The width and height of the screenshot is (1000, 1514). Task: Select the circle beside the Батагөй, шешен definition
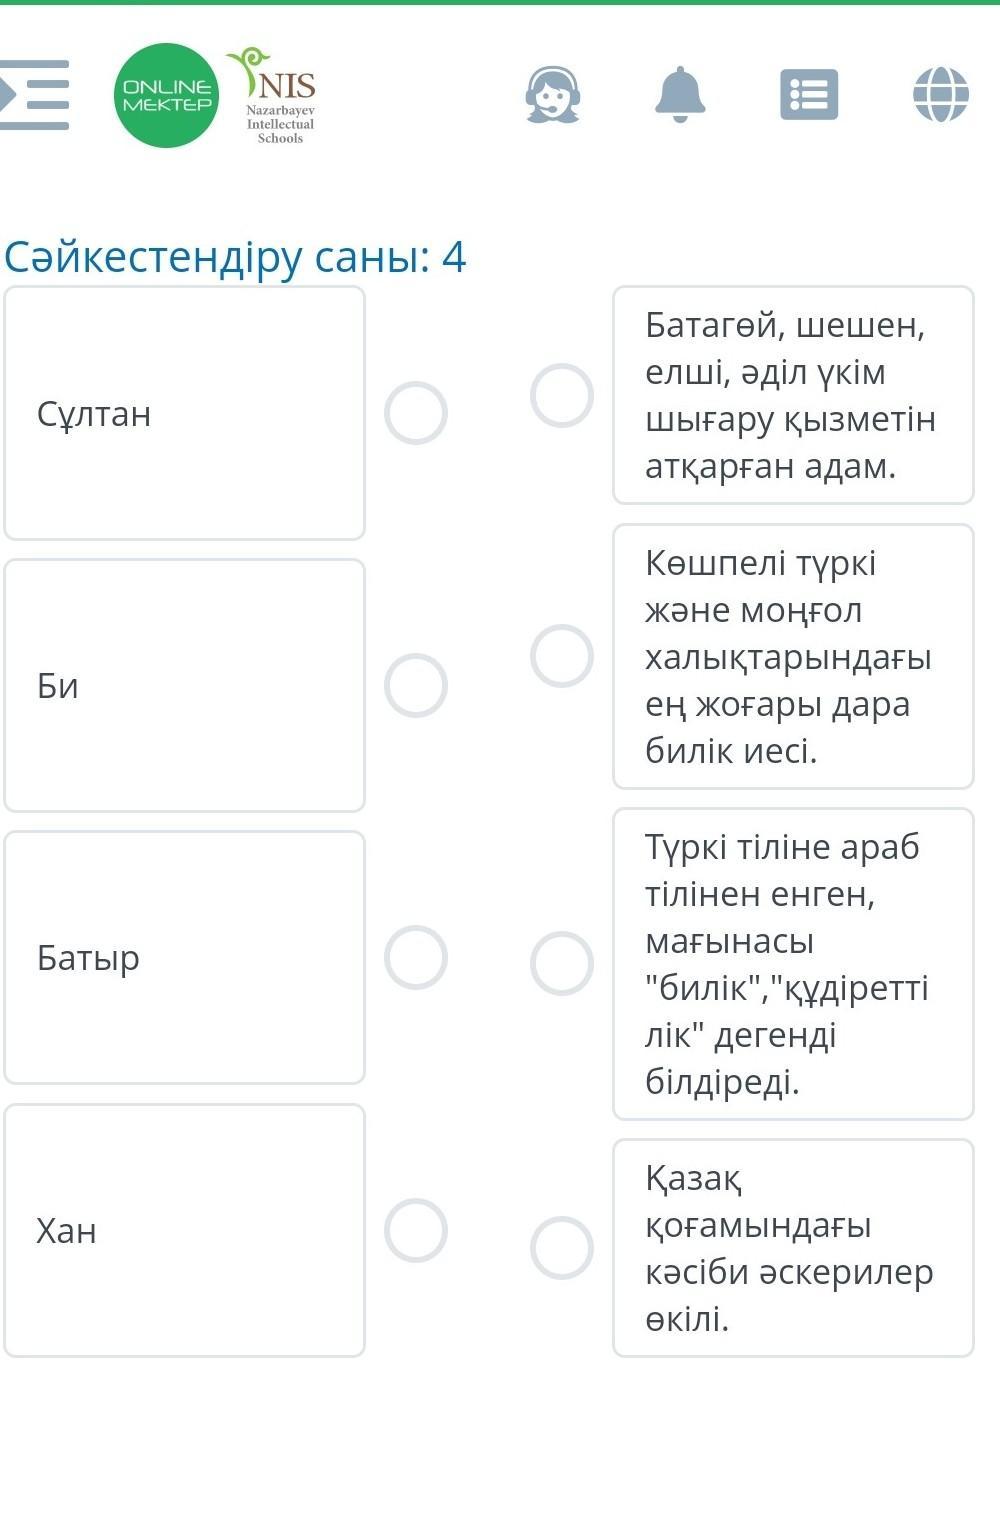(x=562, y=395)
